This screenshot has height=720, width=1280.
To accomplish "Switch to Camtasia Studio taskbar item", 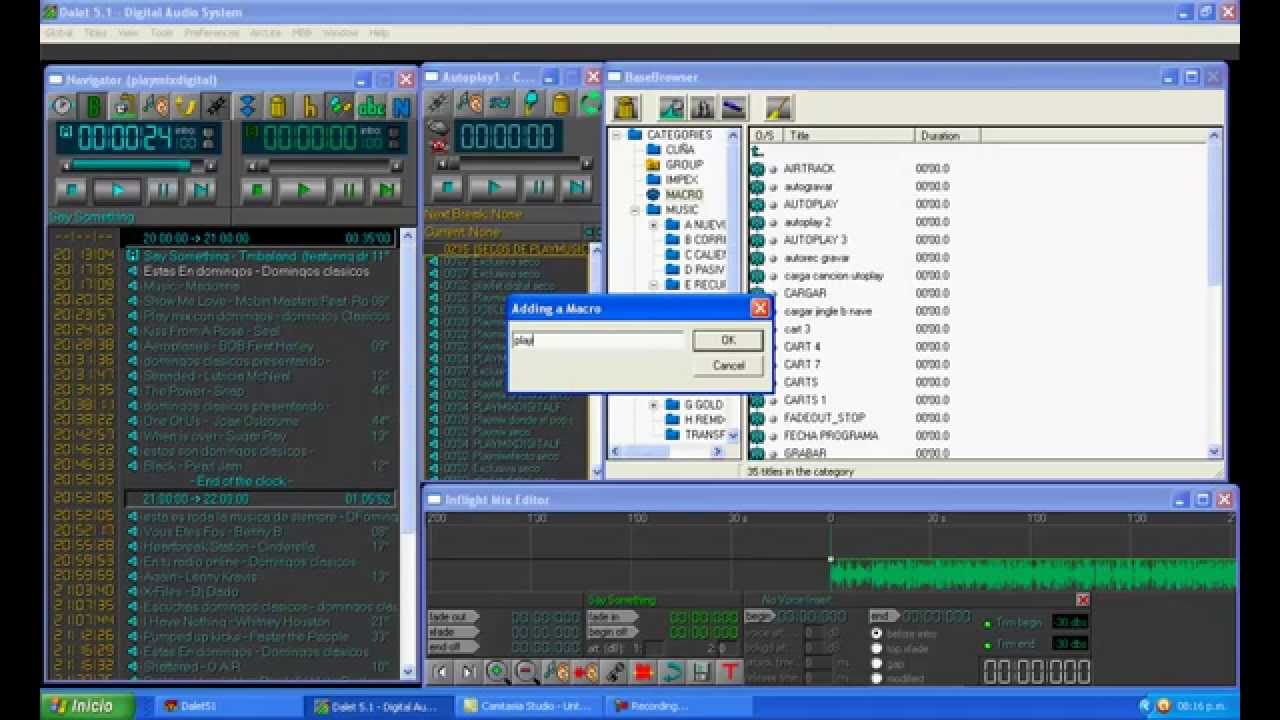I will pyautogui.click(x=528, y=706).
